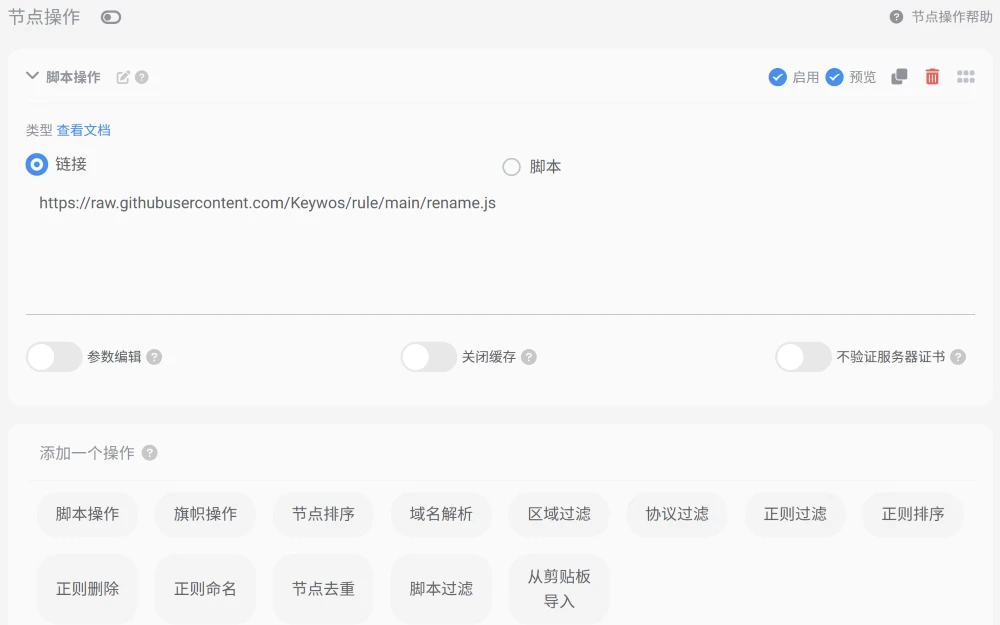Add a 正则命名 operation
The height and width of the screenshot is (625, 1000).
tap(205, 589)
